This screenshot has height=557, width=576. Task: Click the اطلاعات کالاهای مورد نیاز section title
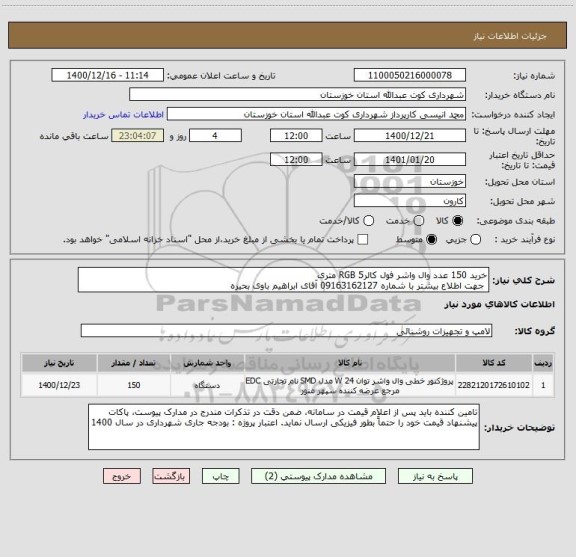(x=500, y=305)
